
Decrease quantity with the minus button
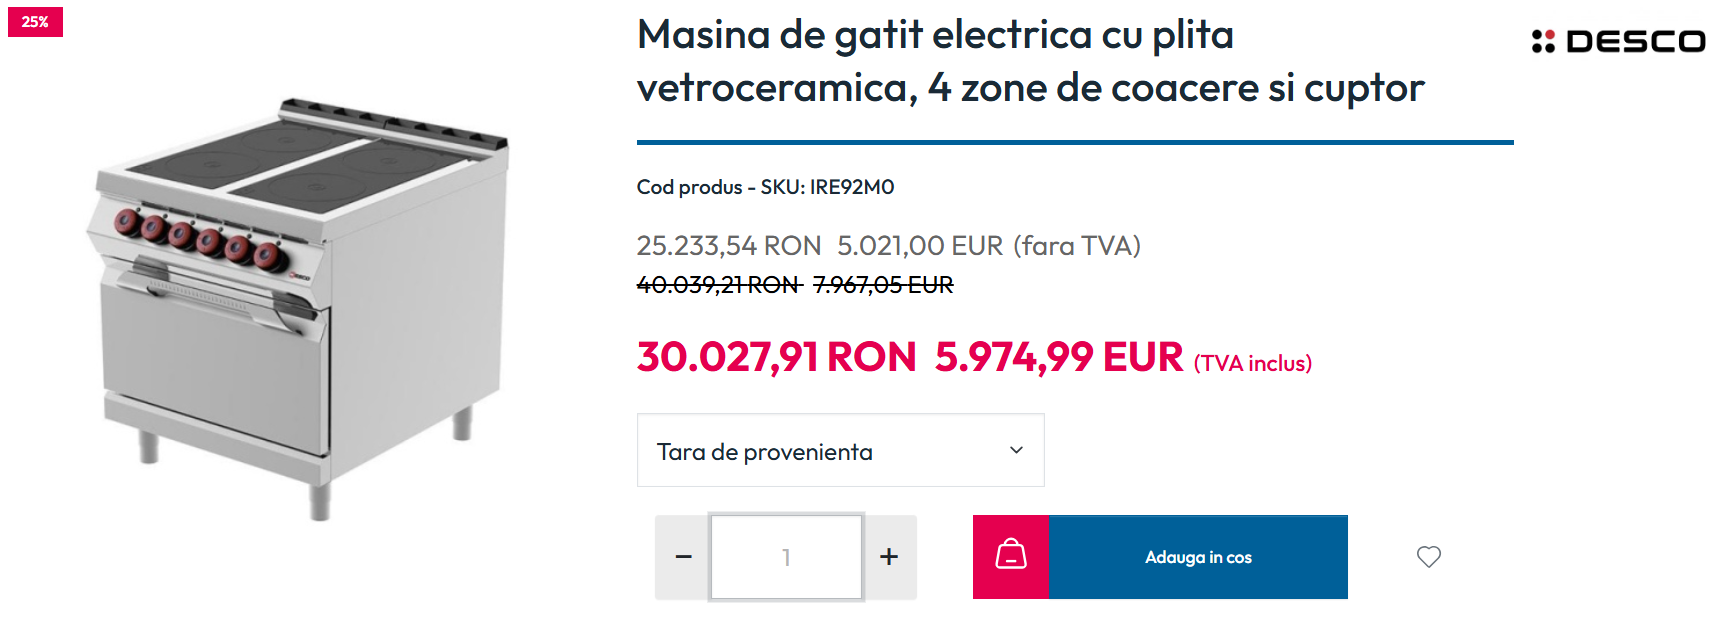tap(683, 557)
